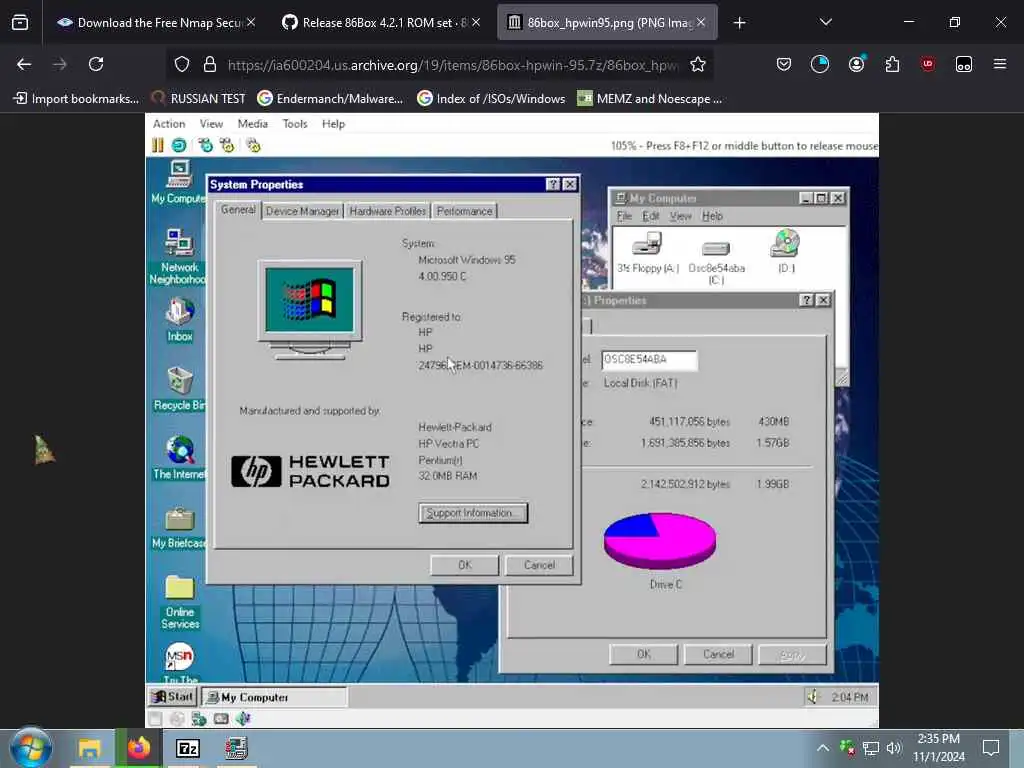Click the Firefox address bar URL

[453, 65]
